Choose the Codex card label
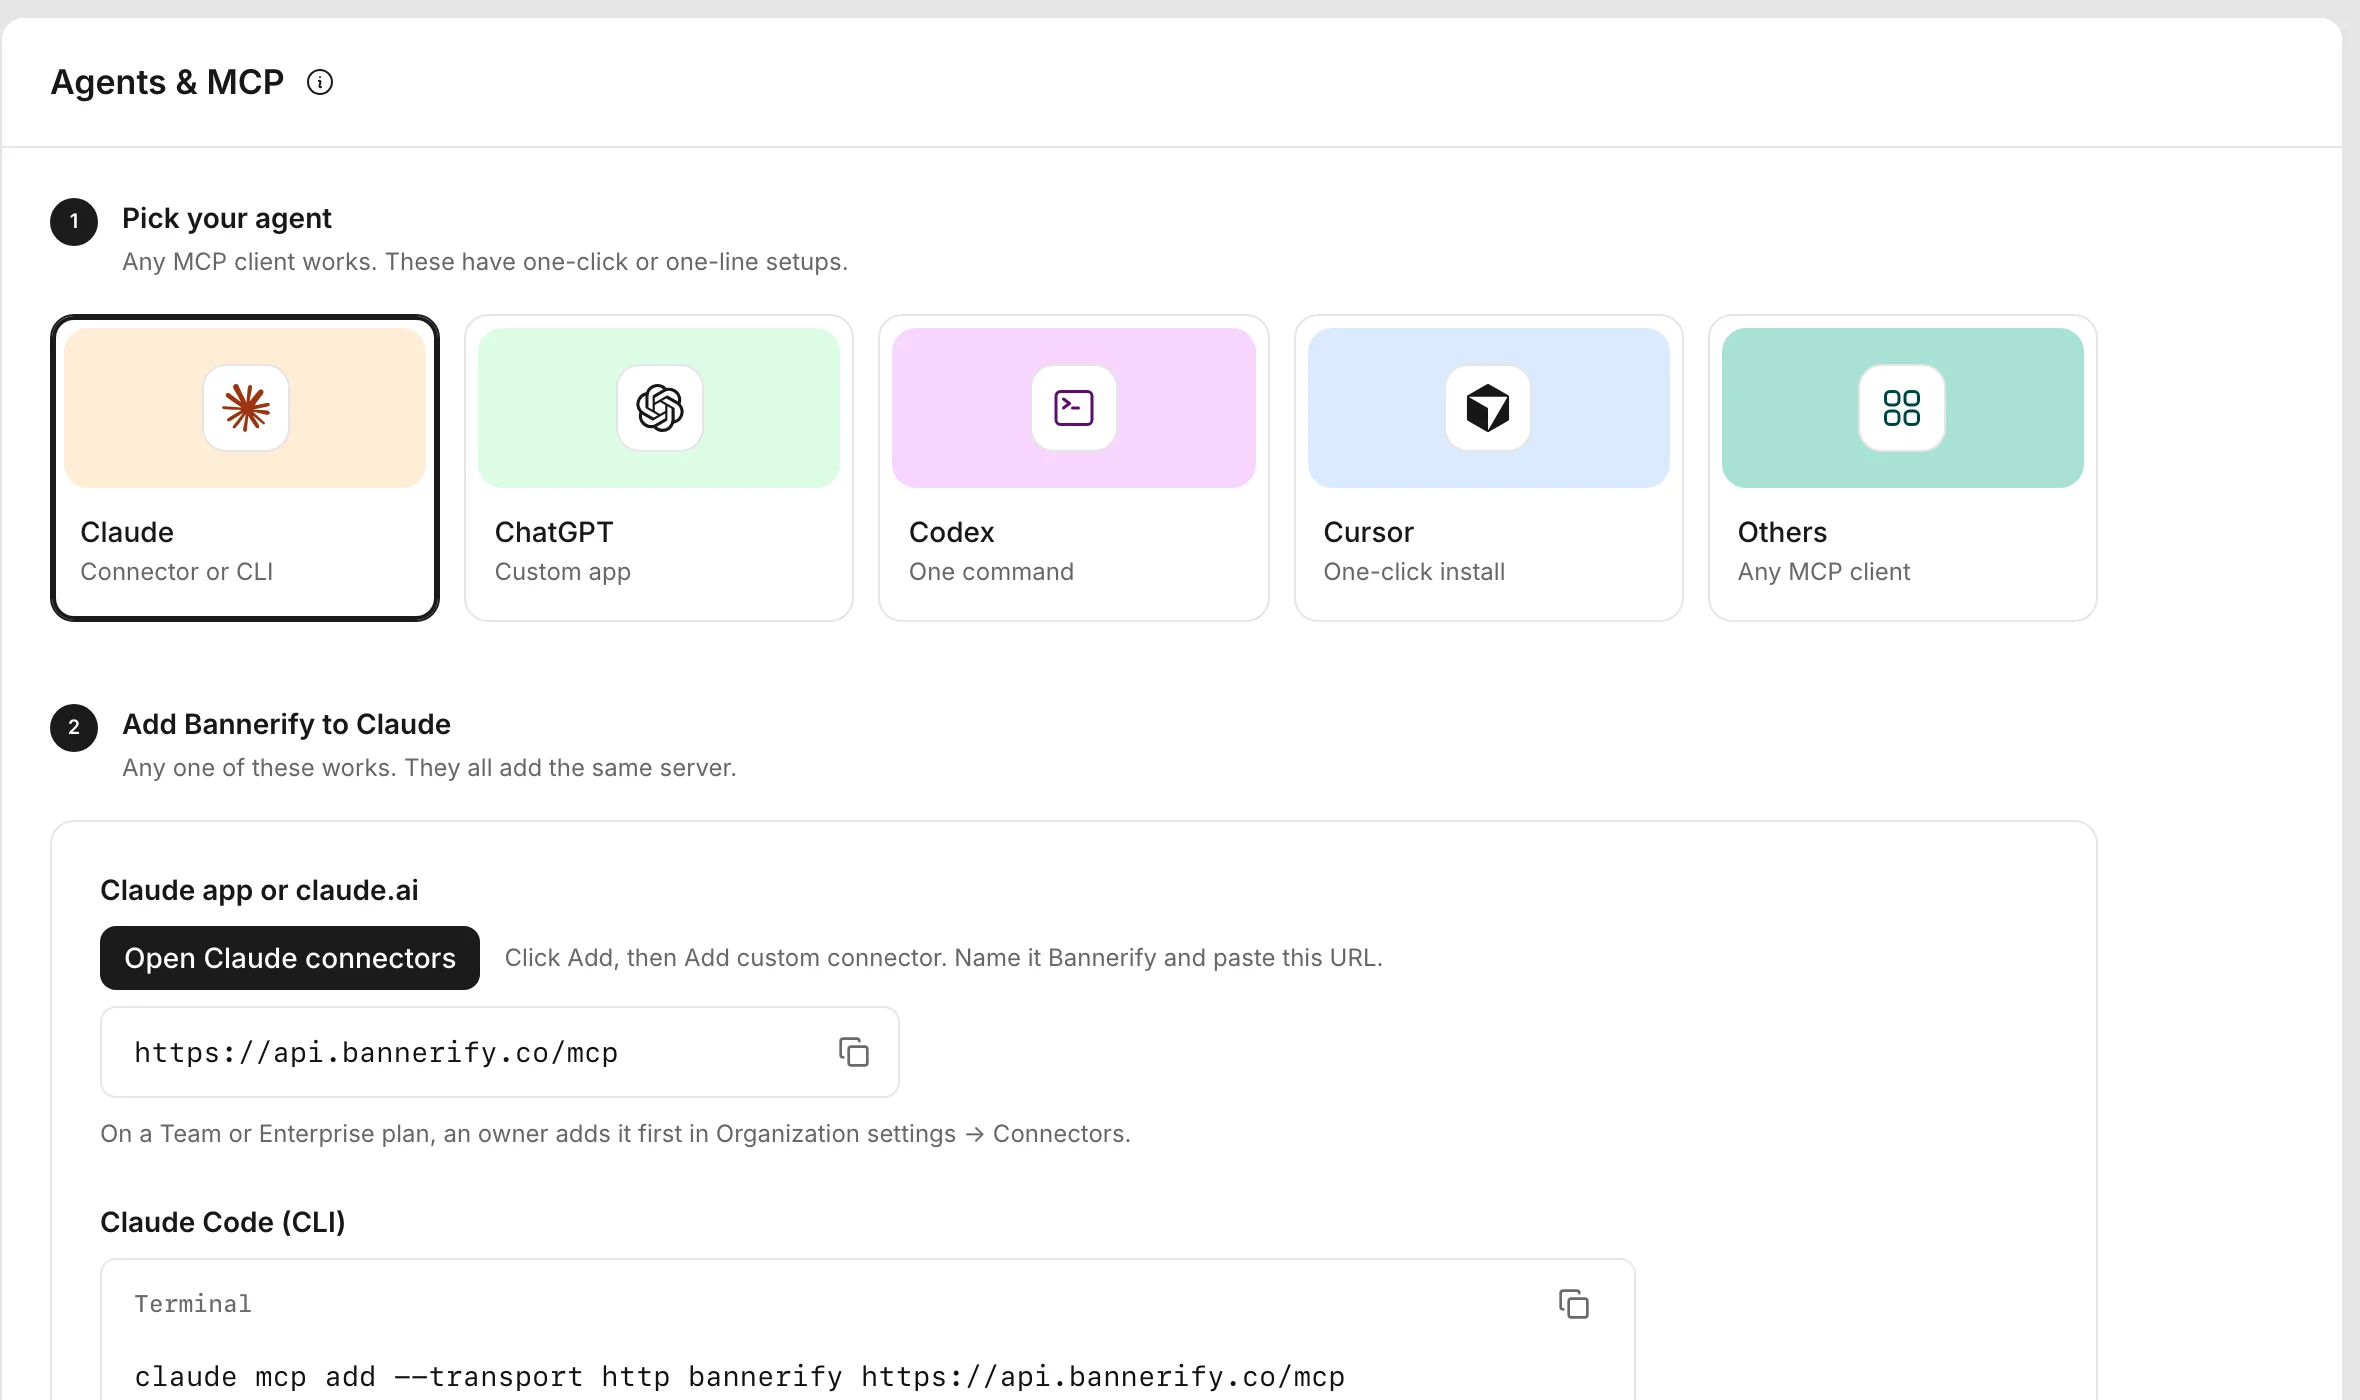Screen dimensions: 2360x1400 click(952, 532)
